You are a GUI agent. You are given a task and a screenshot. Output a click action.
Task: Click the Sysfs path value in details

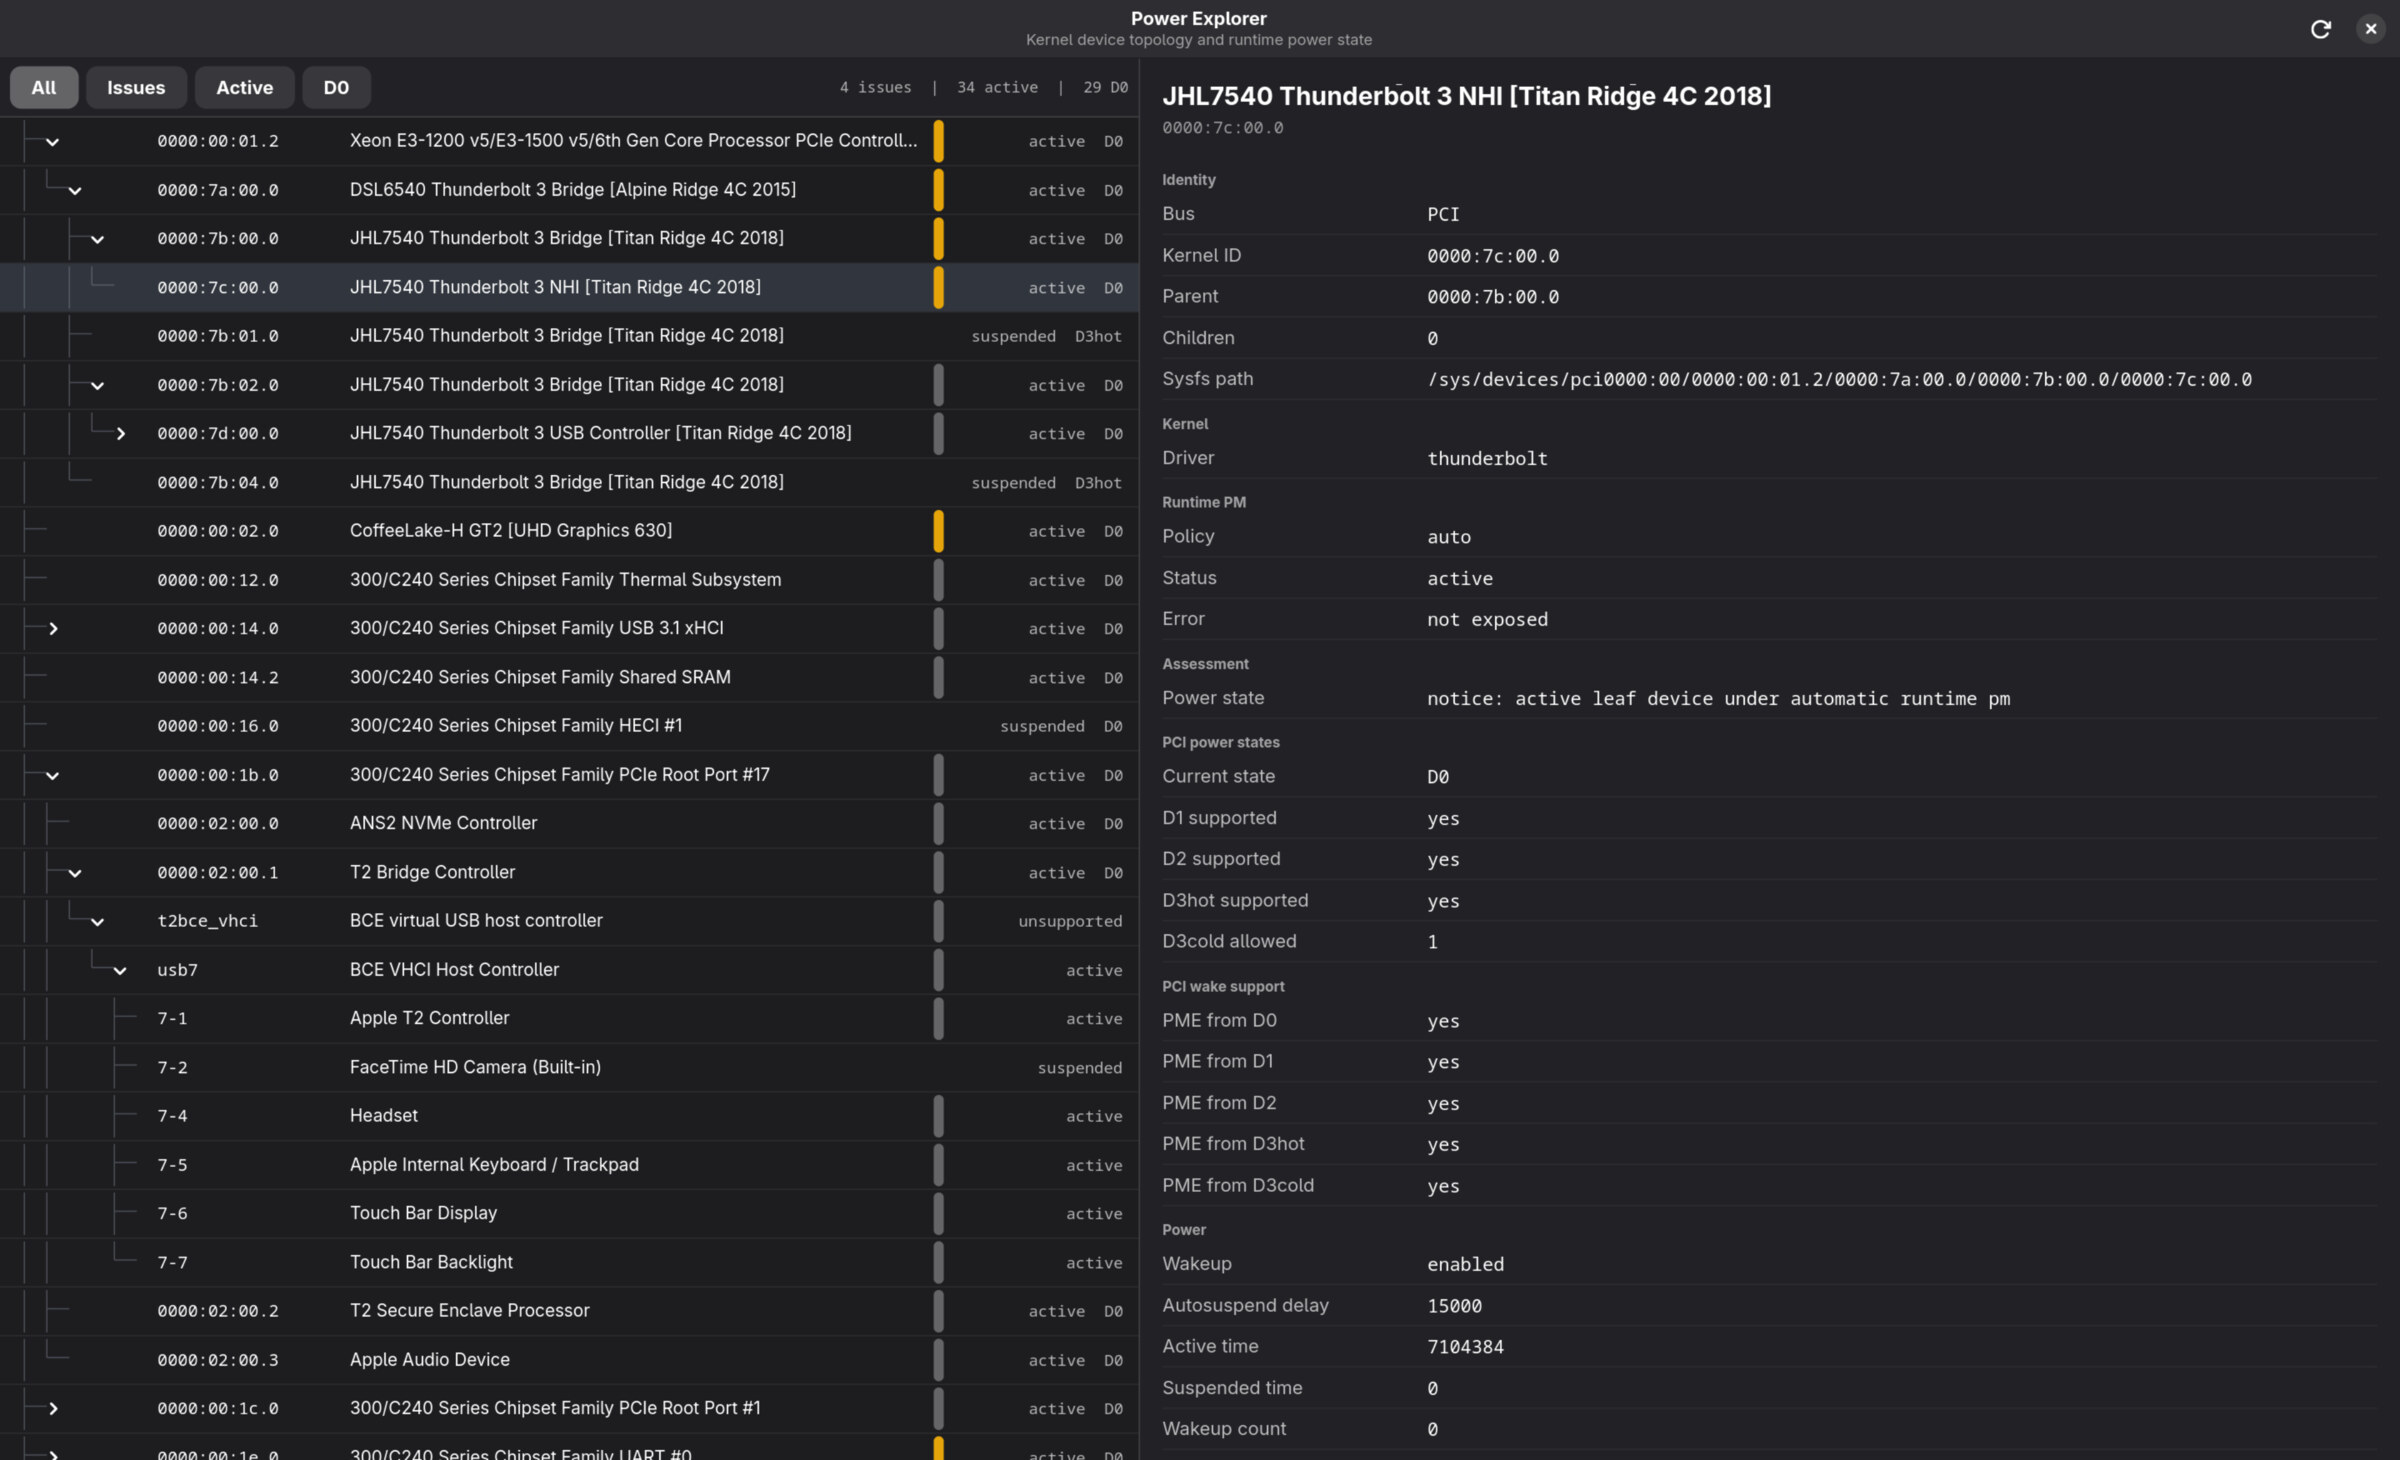click(1839, 380)
